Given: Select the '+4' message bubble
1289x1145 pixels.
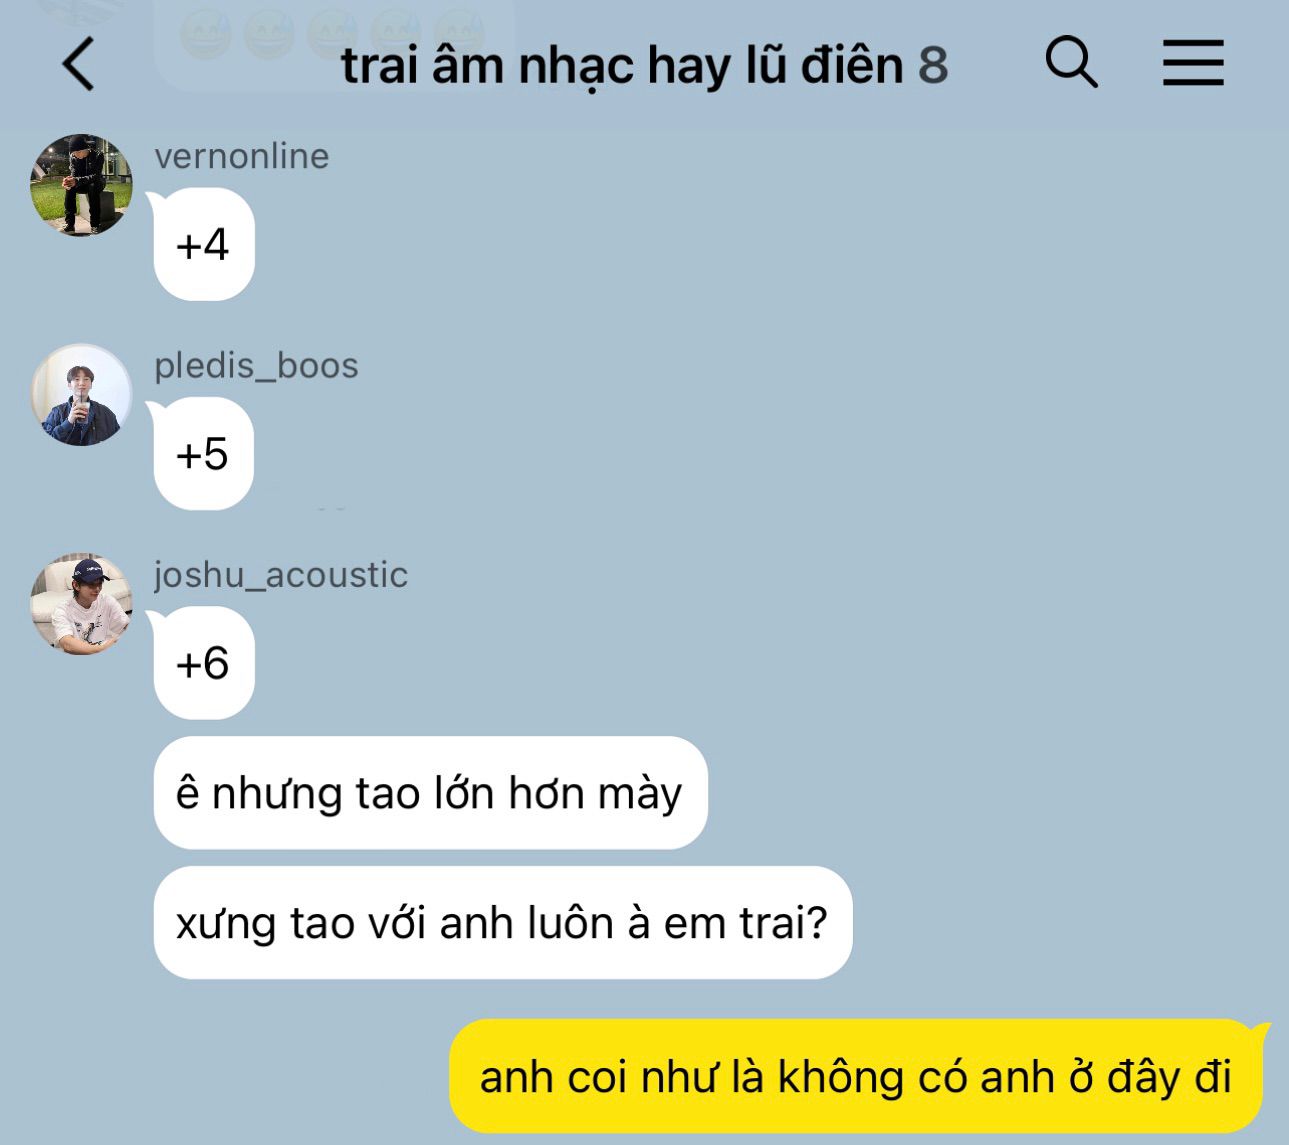Looking at the screenshot, I should 203,245.
